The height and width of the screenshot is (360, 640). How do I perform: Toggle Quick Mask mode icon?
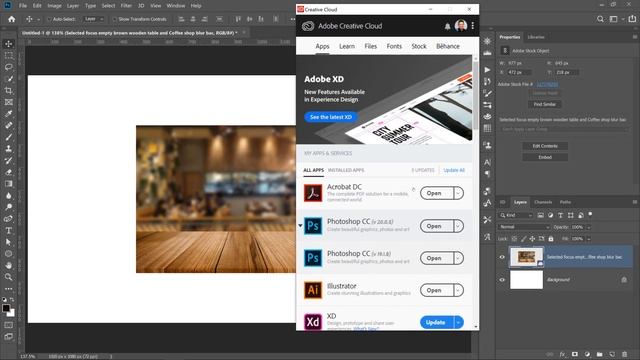click(9, 325)
